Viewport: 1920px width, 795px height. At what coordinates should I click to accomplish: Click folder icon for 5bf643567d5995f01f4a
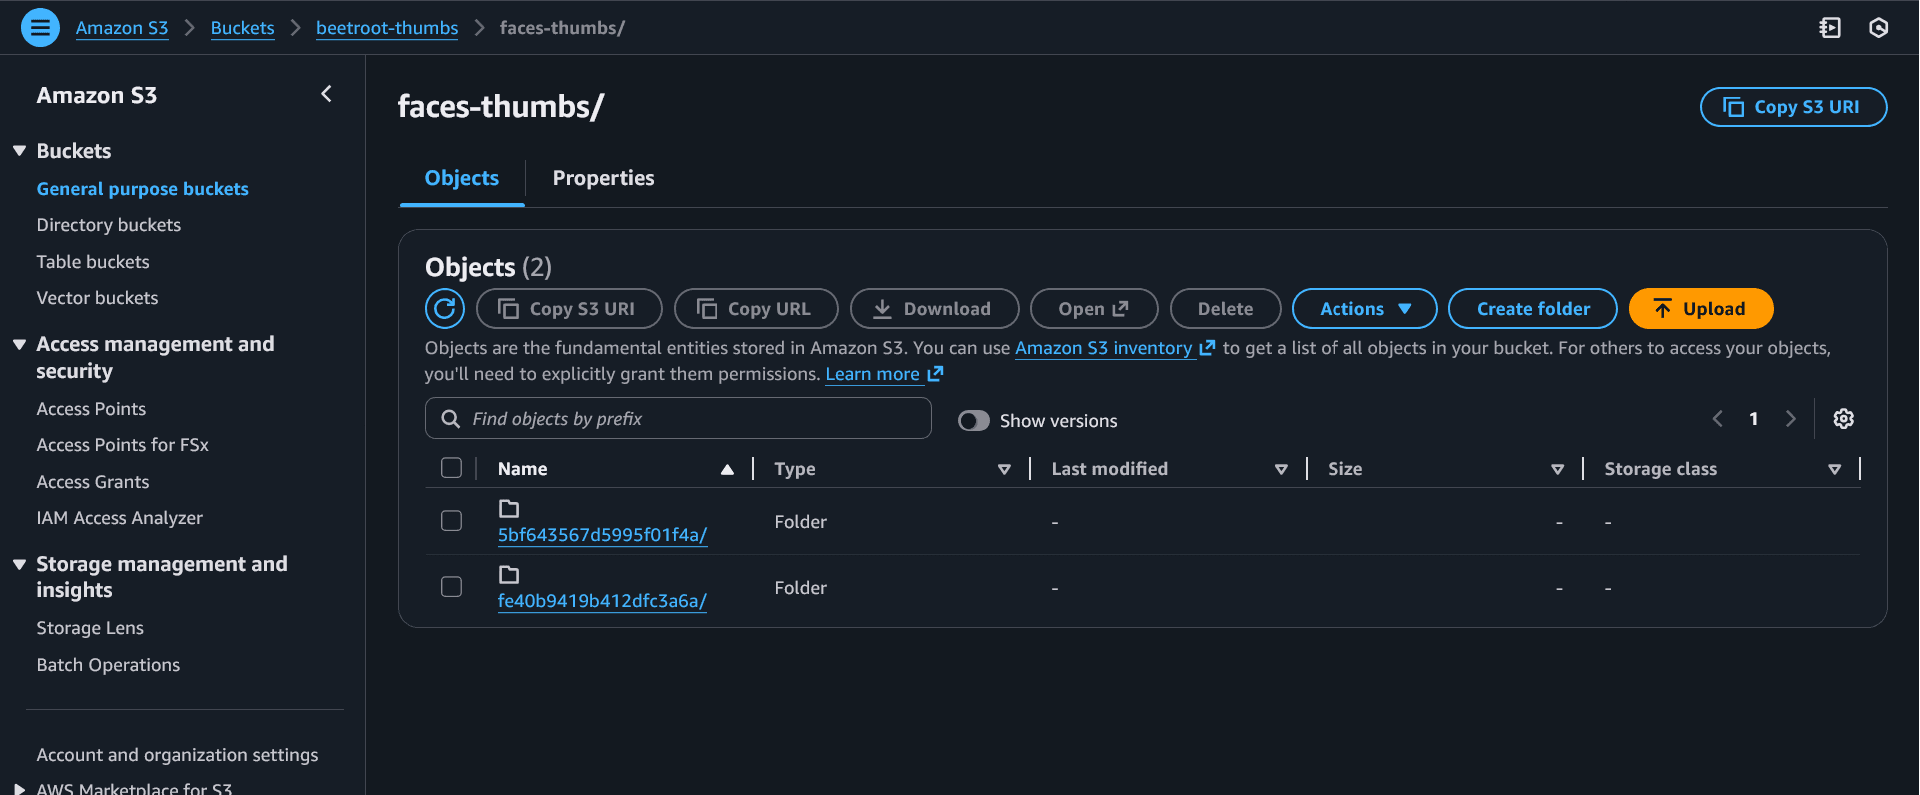click(509, 509)
